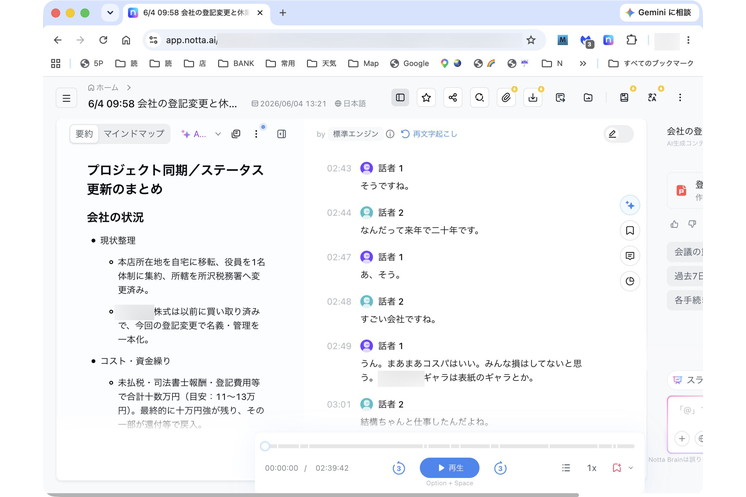Viewport: 746px width, 497px height.
Task: Click the clock timestamp floating icon
Action: [x=630, y=281]
